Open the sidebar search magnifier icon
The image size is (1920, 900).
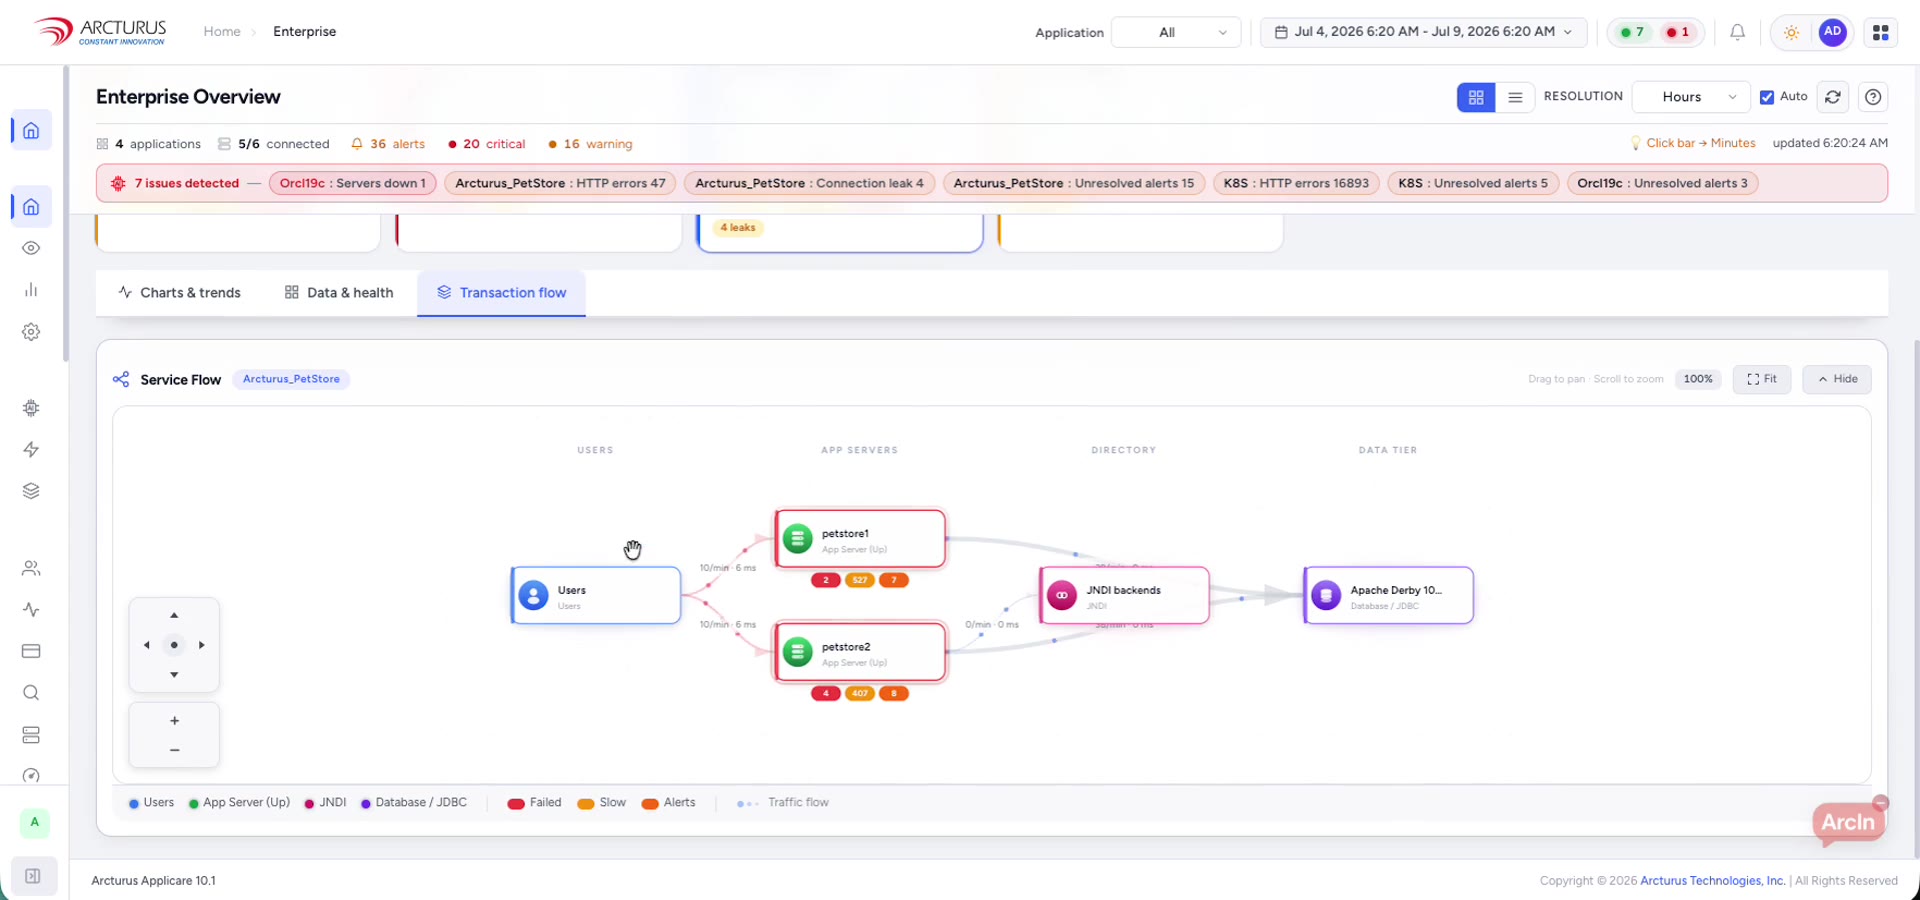31,693
